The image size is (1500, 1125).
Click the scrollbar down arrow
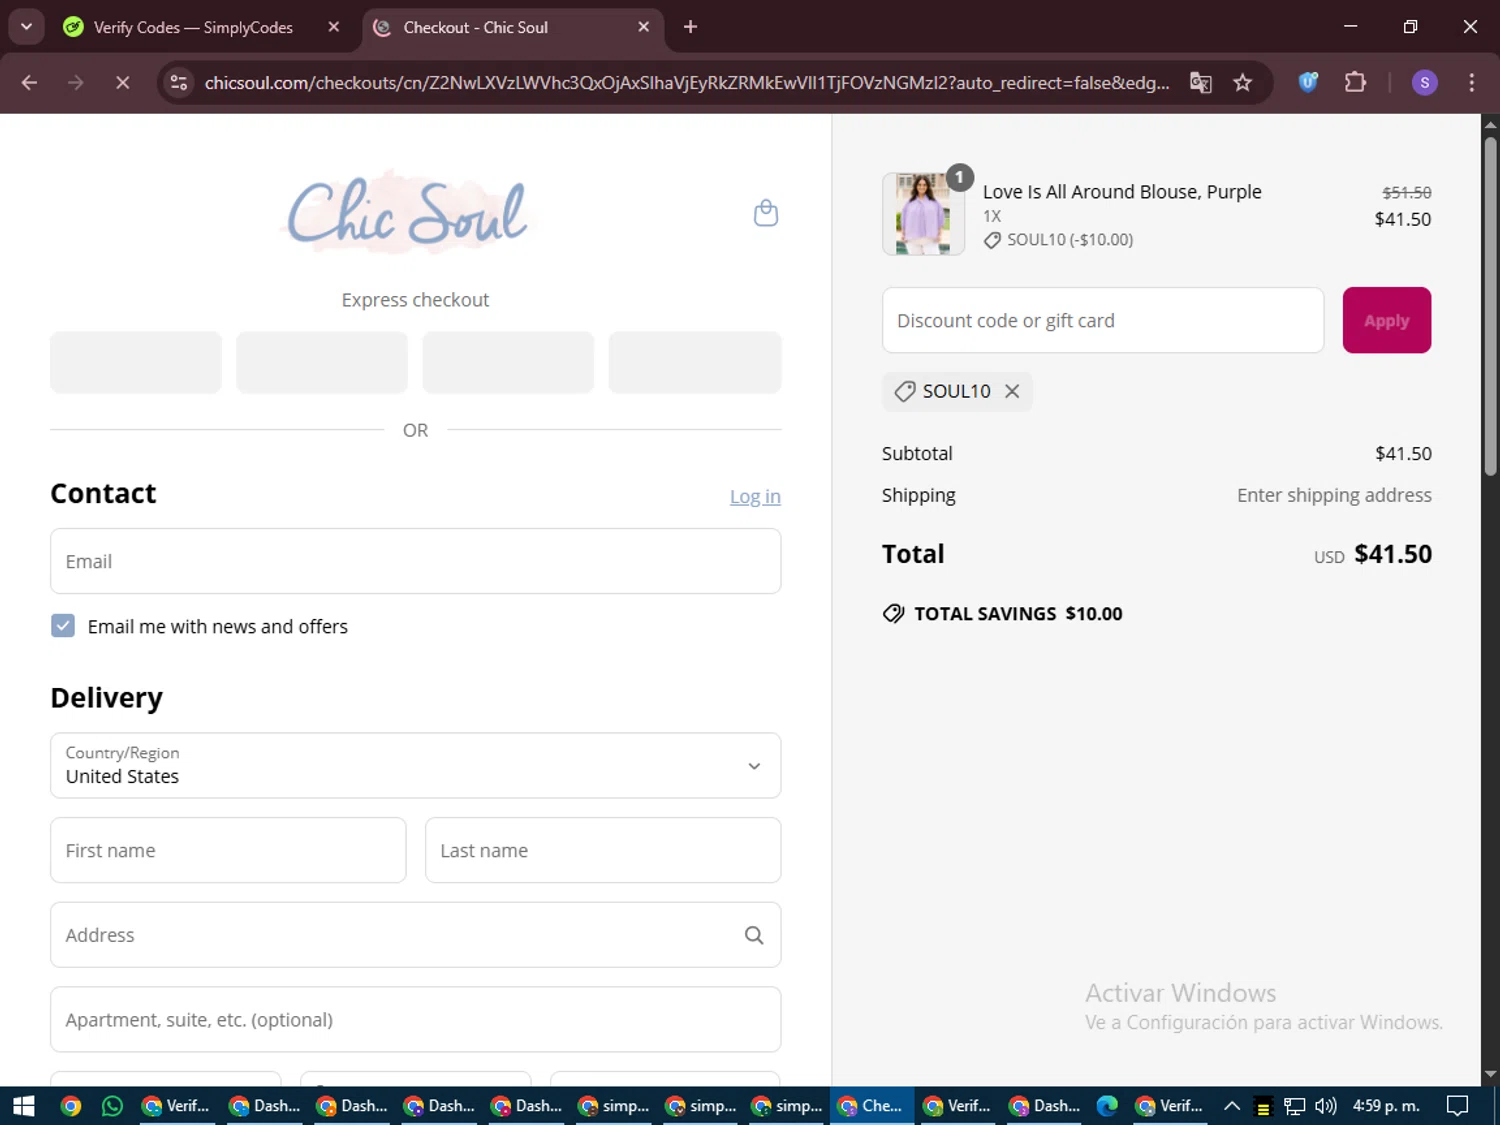[1491, 1075]
